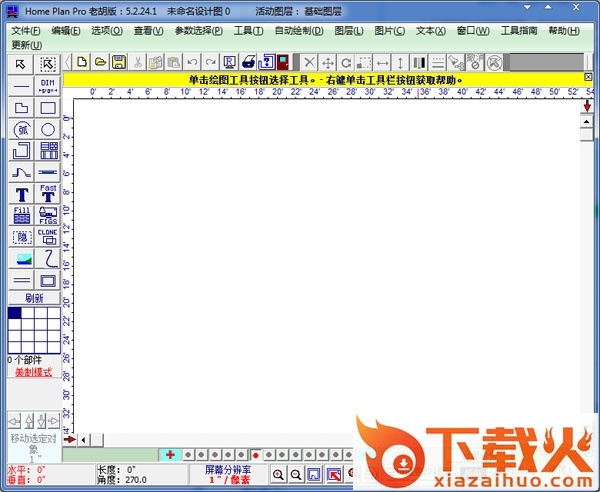600x492 pixels.
Task: Click the 屏幕分辨率 label
Action: tap(228, 470)
